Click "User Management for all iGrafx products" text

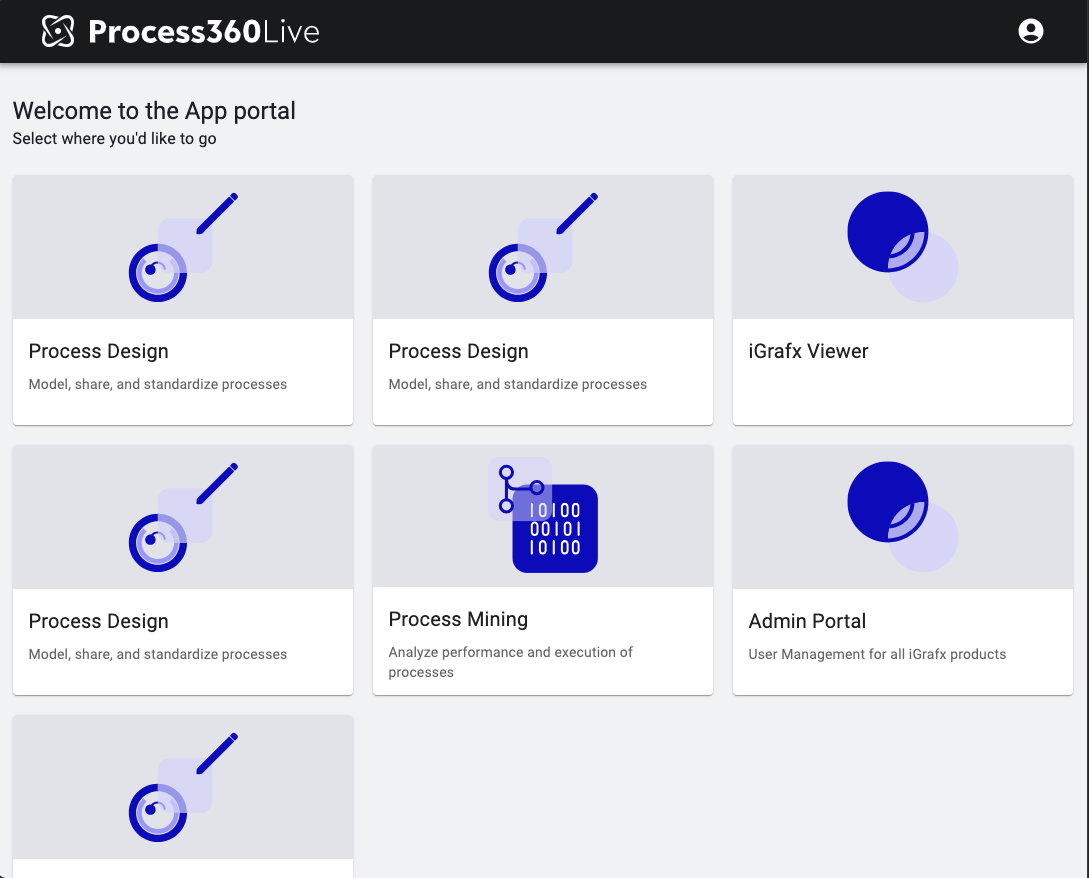pyautogui.click(x=877, y=654)
